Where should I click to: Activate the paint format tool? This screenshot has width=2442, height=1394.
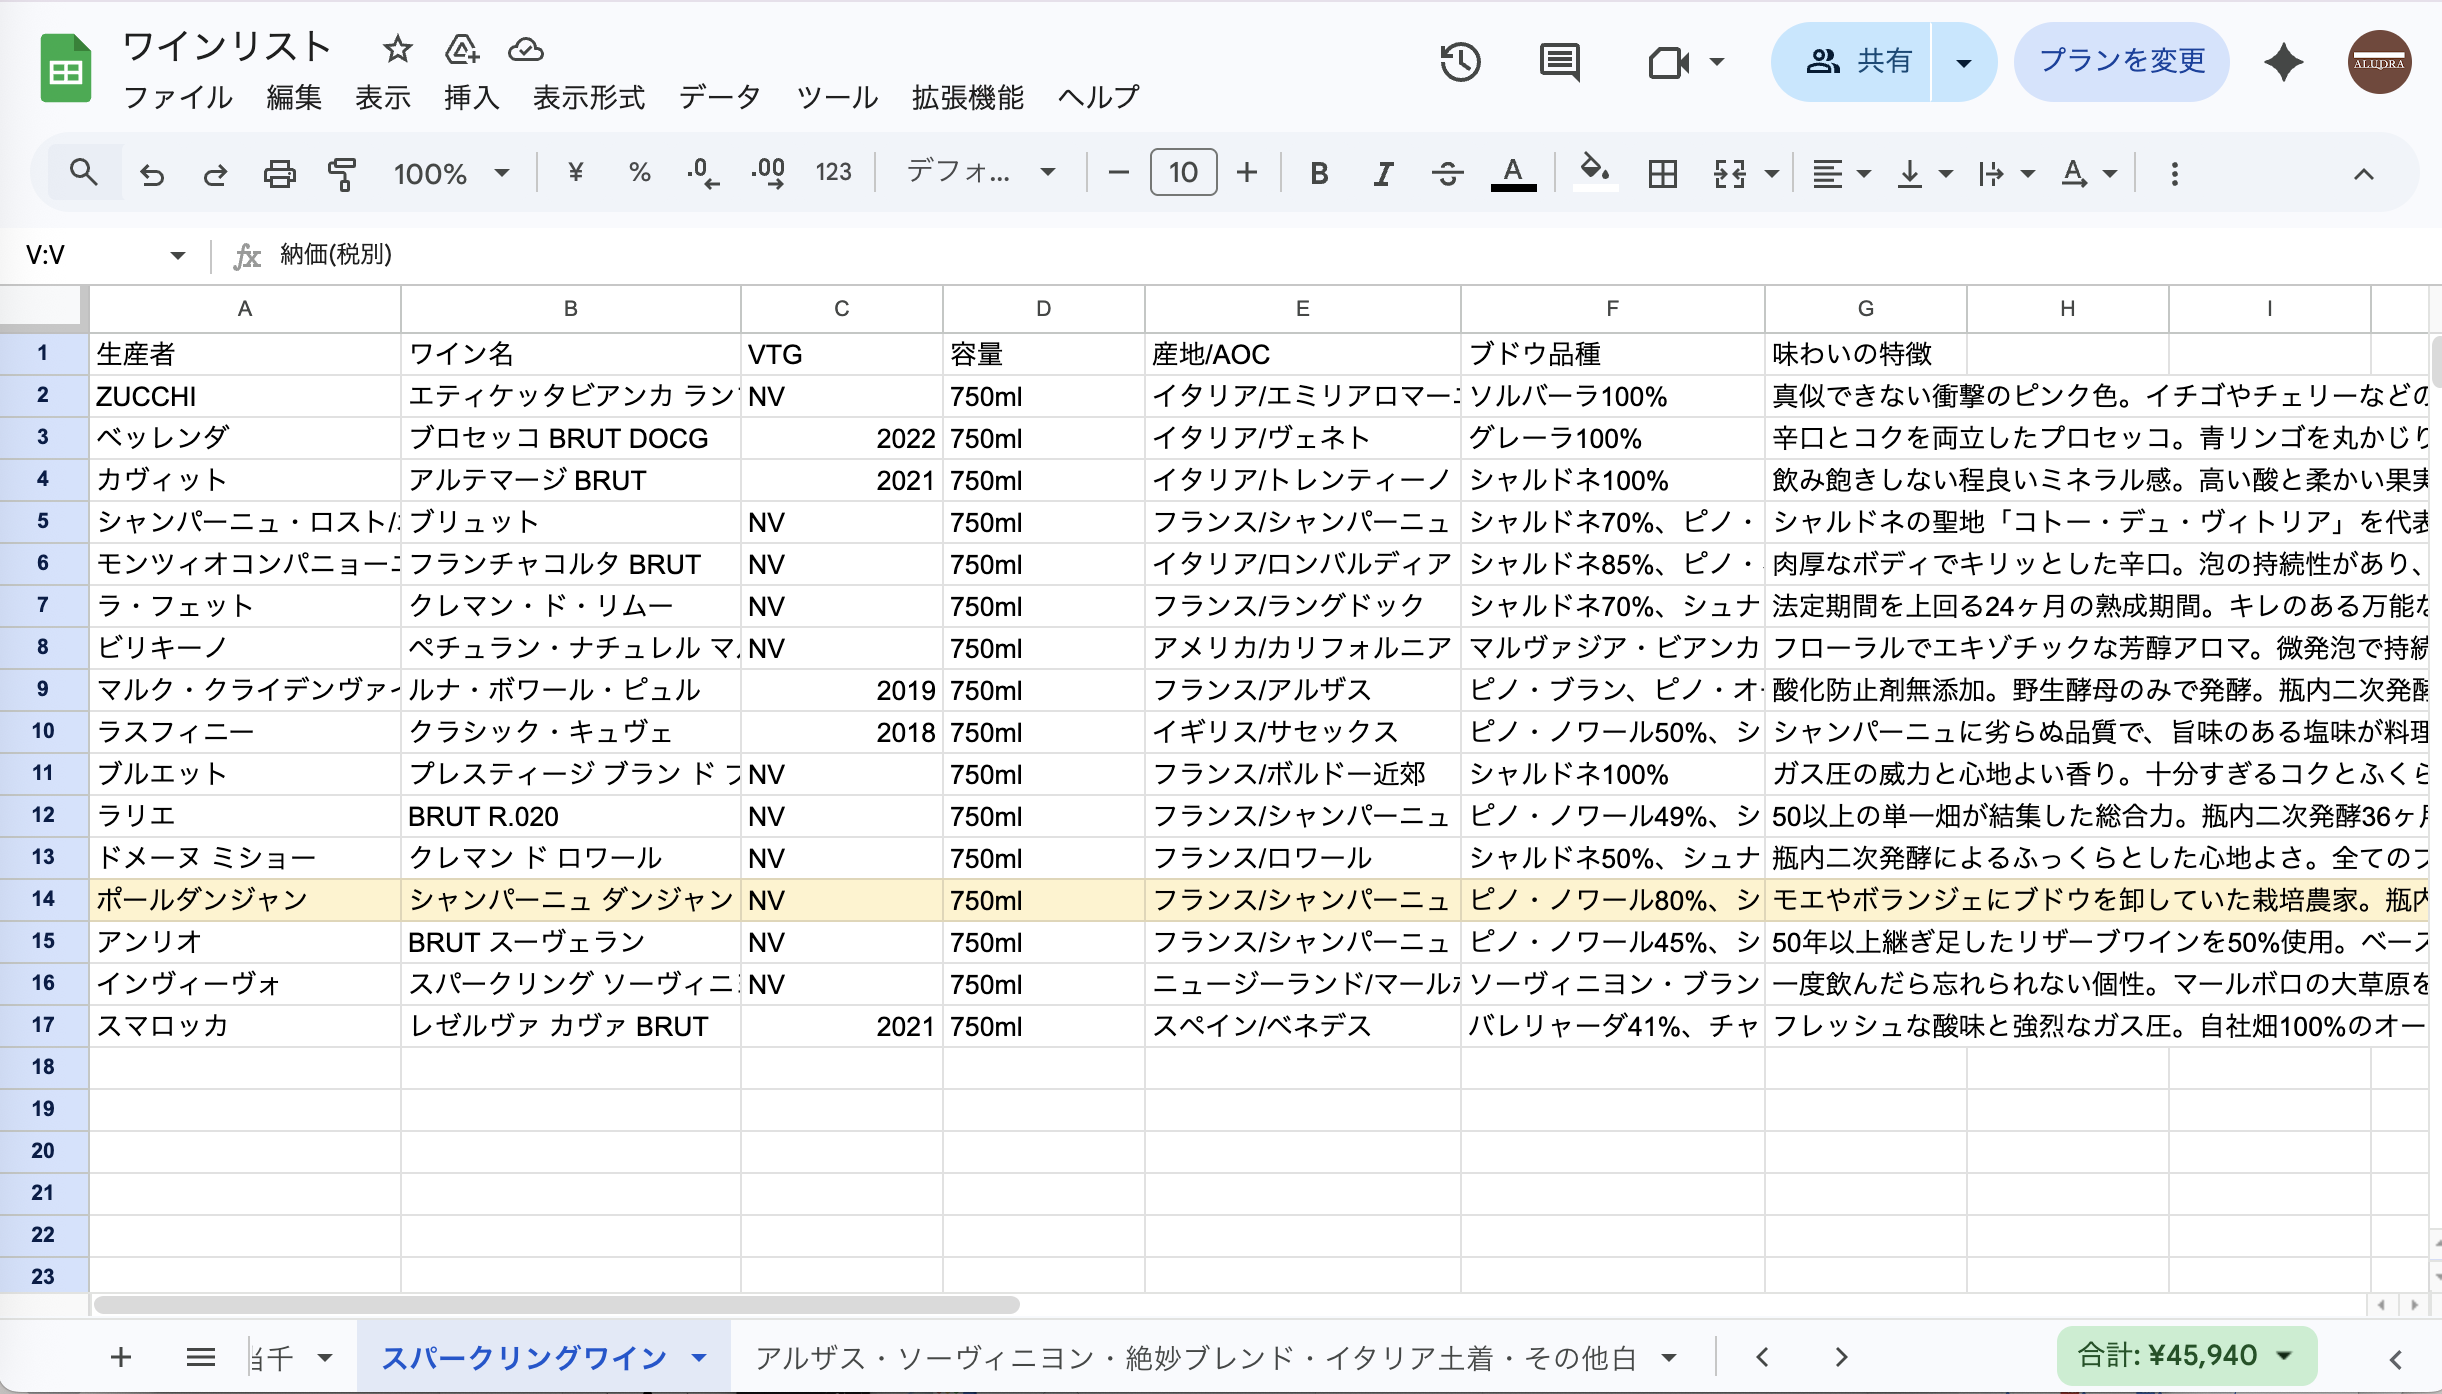342,174
